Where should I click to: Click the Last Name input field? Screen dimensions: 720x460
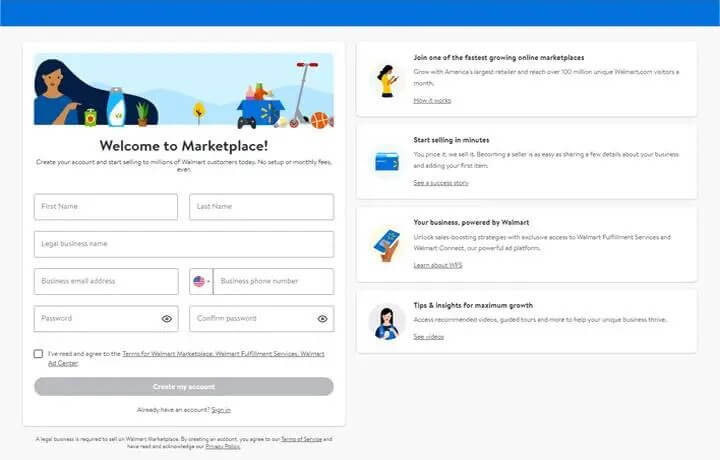tap(261, 207)
